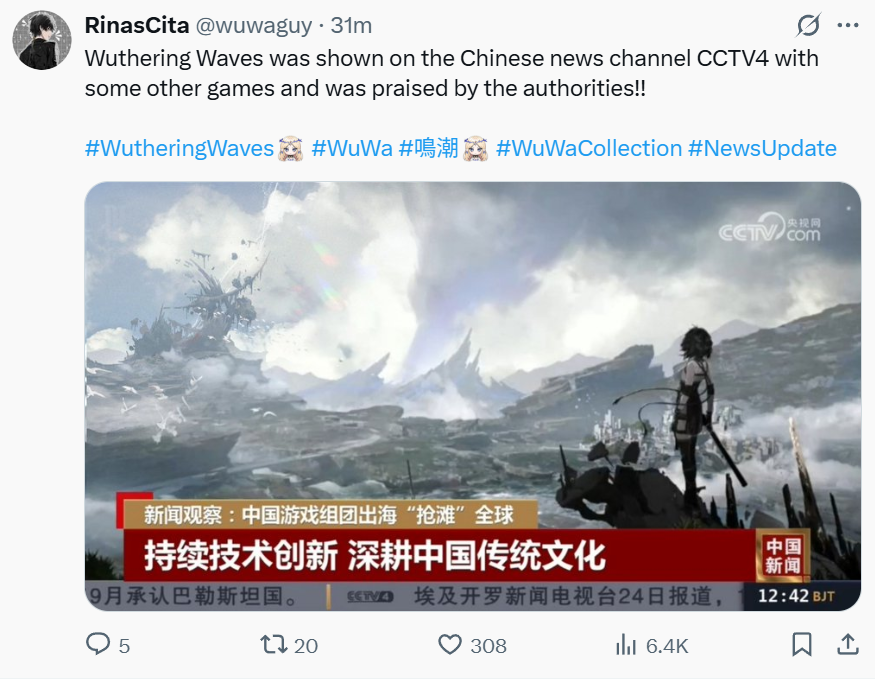
Task: Open the #WuWa hashtag
Action: [x=352, y=148]
